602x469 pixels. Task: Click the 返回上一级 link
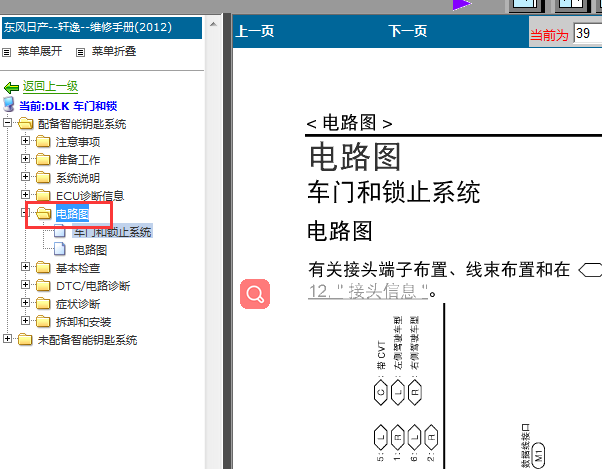50,86
